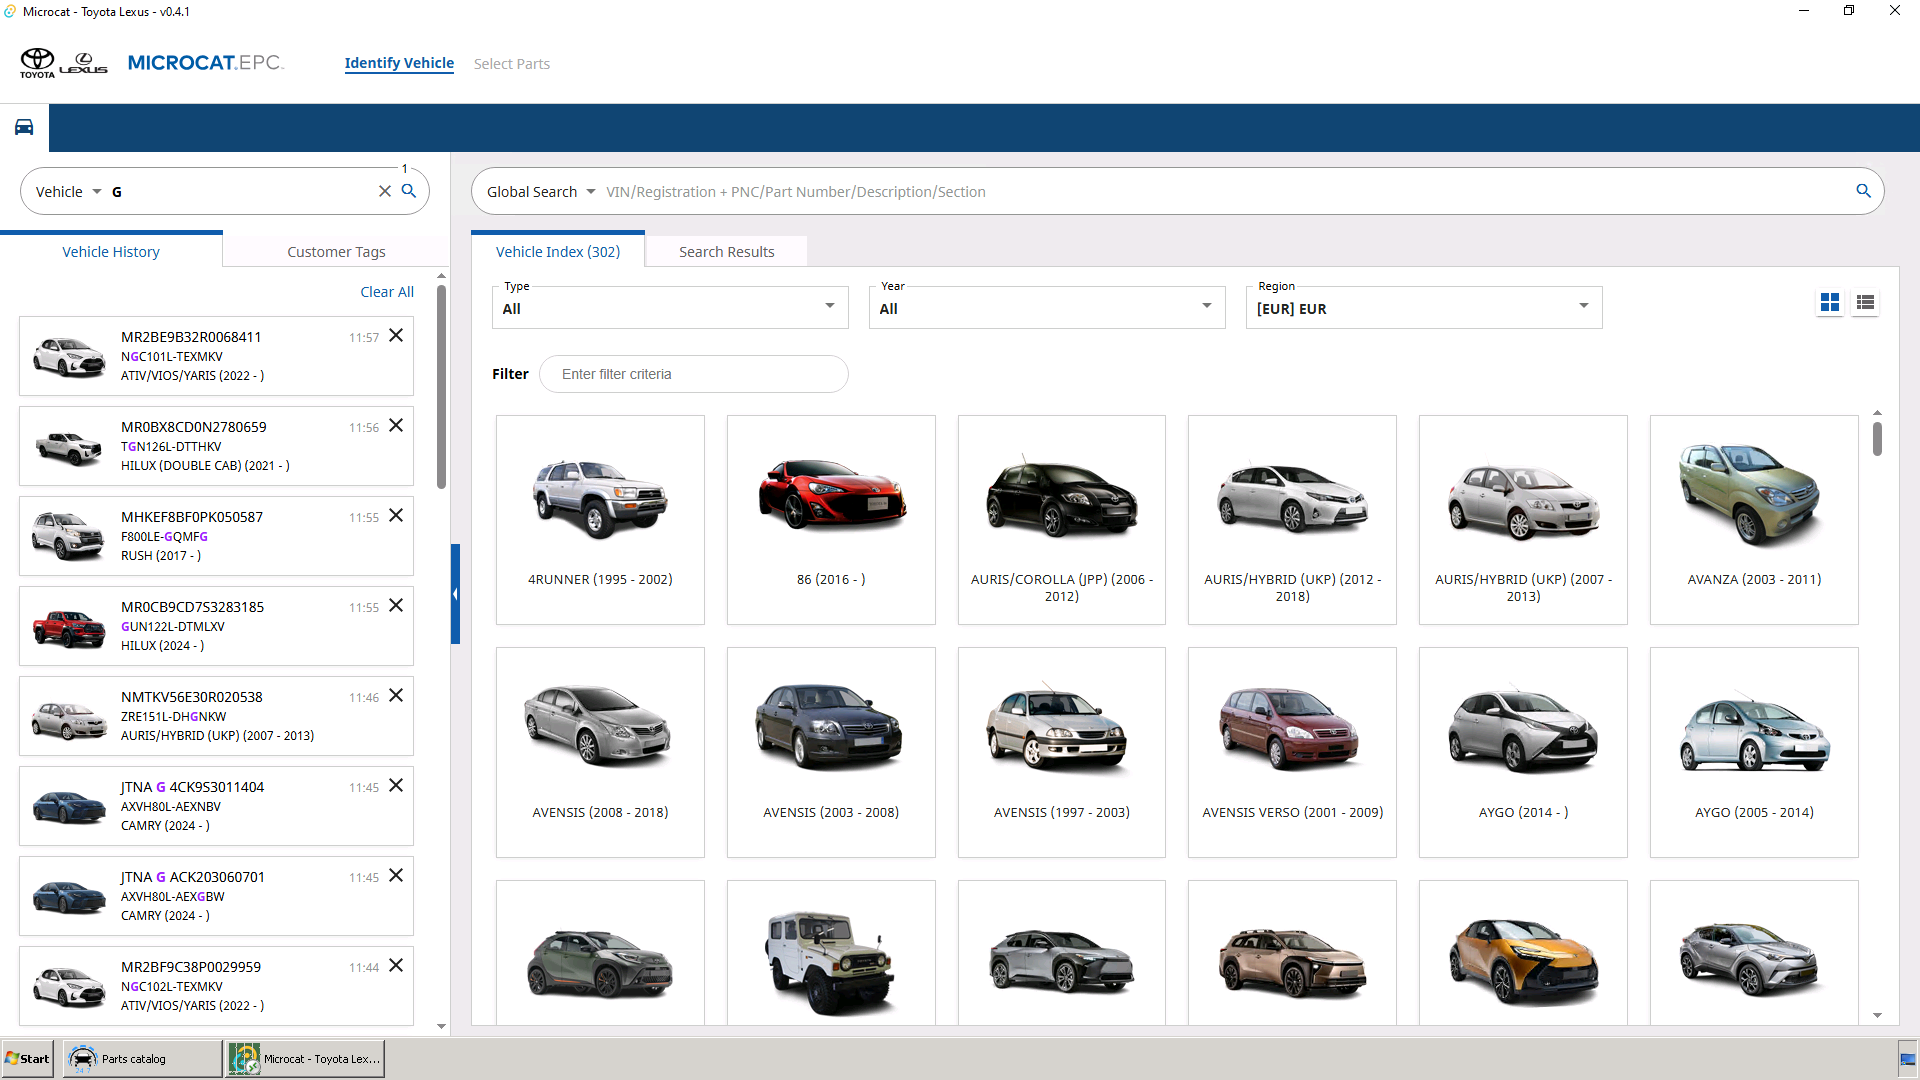Select the HILUX (2024 - ) history entry

tap(216, 626)
